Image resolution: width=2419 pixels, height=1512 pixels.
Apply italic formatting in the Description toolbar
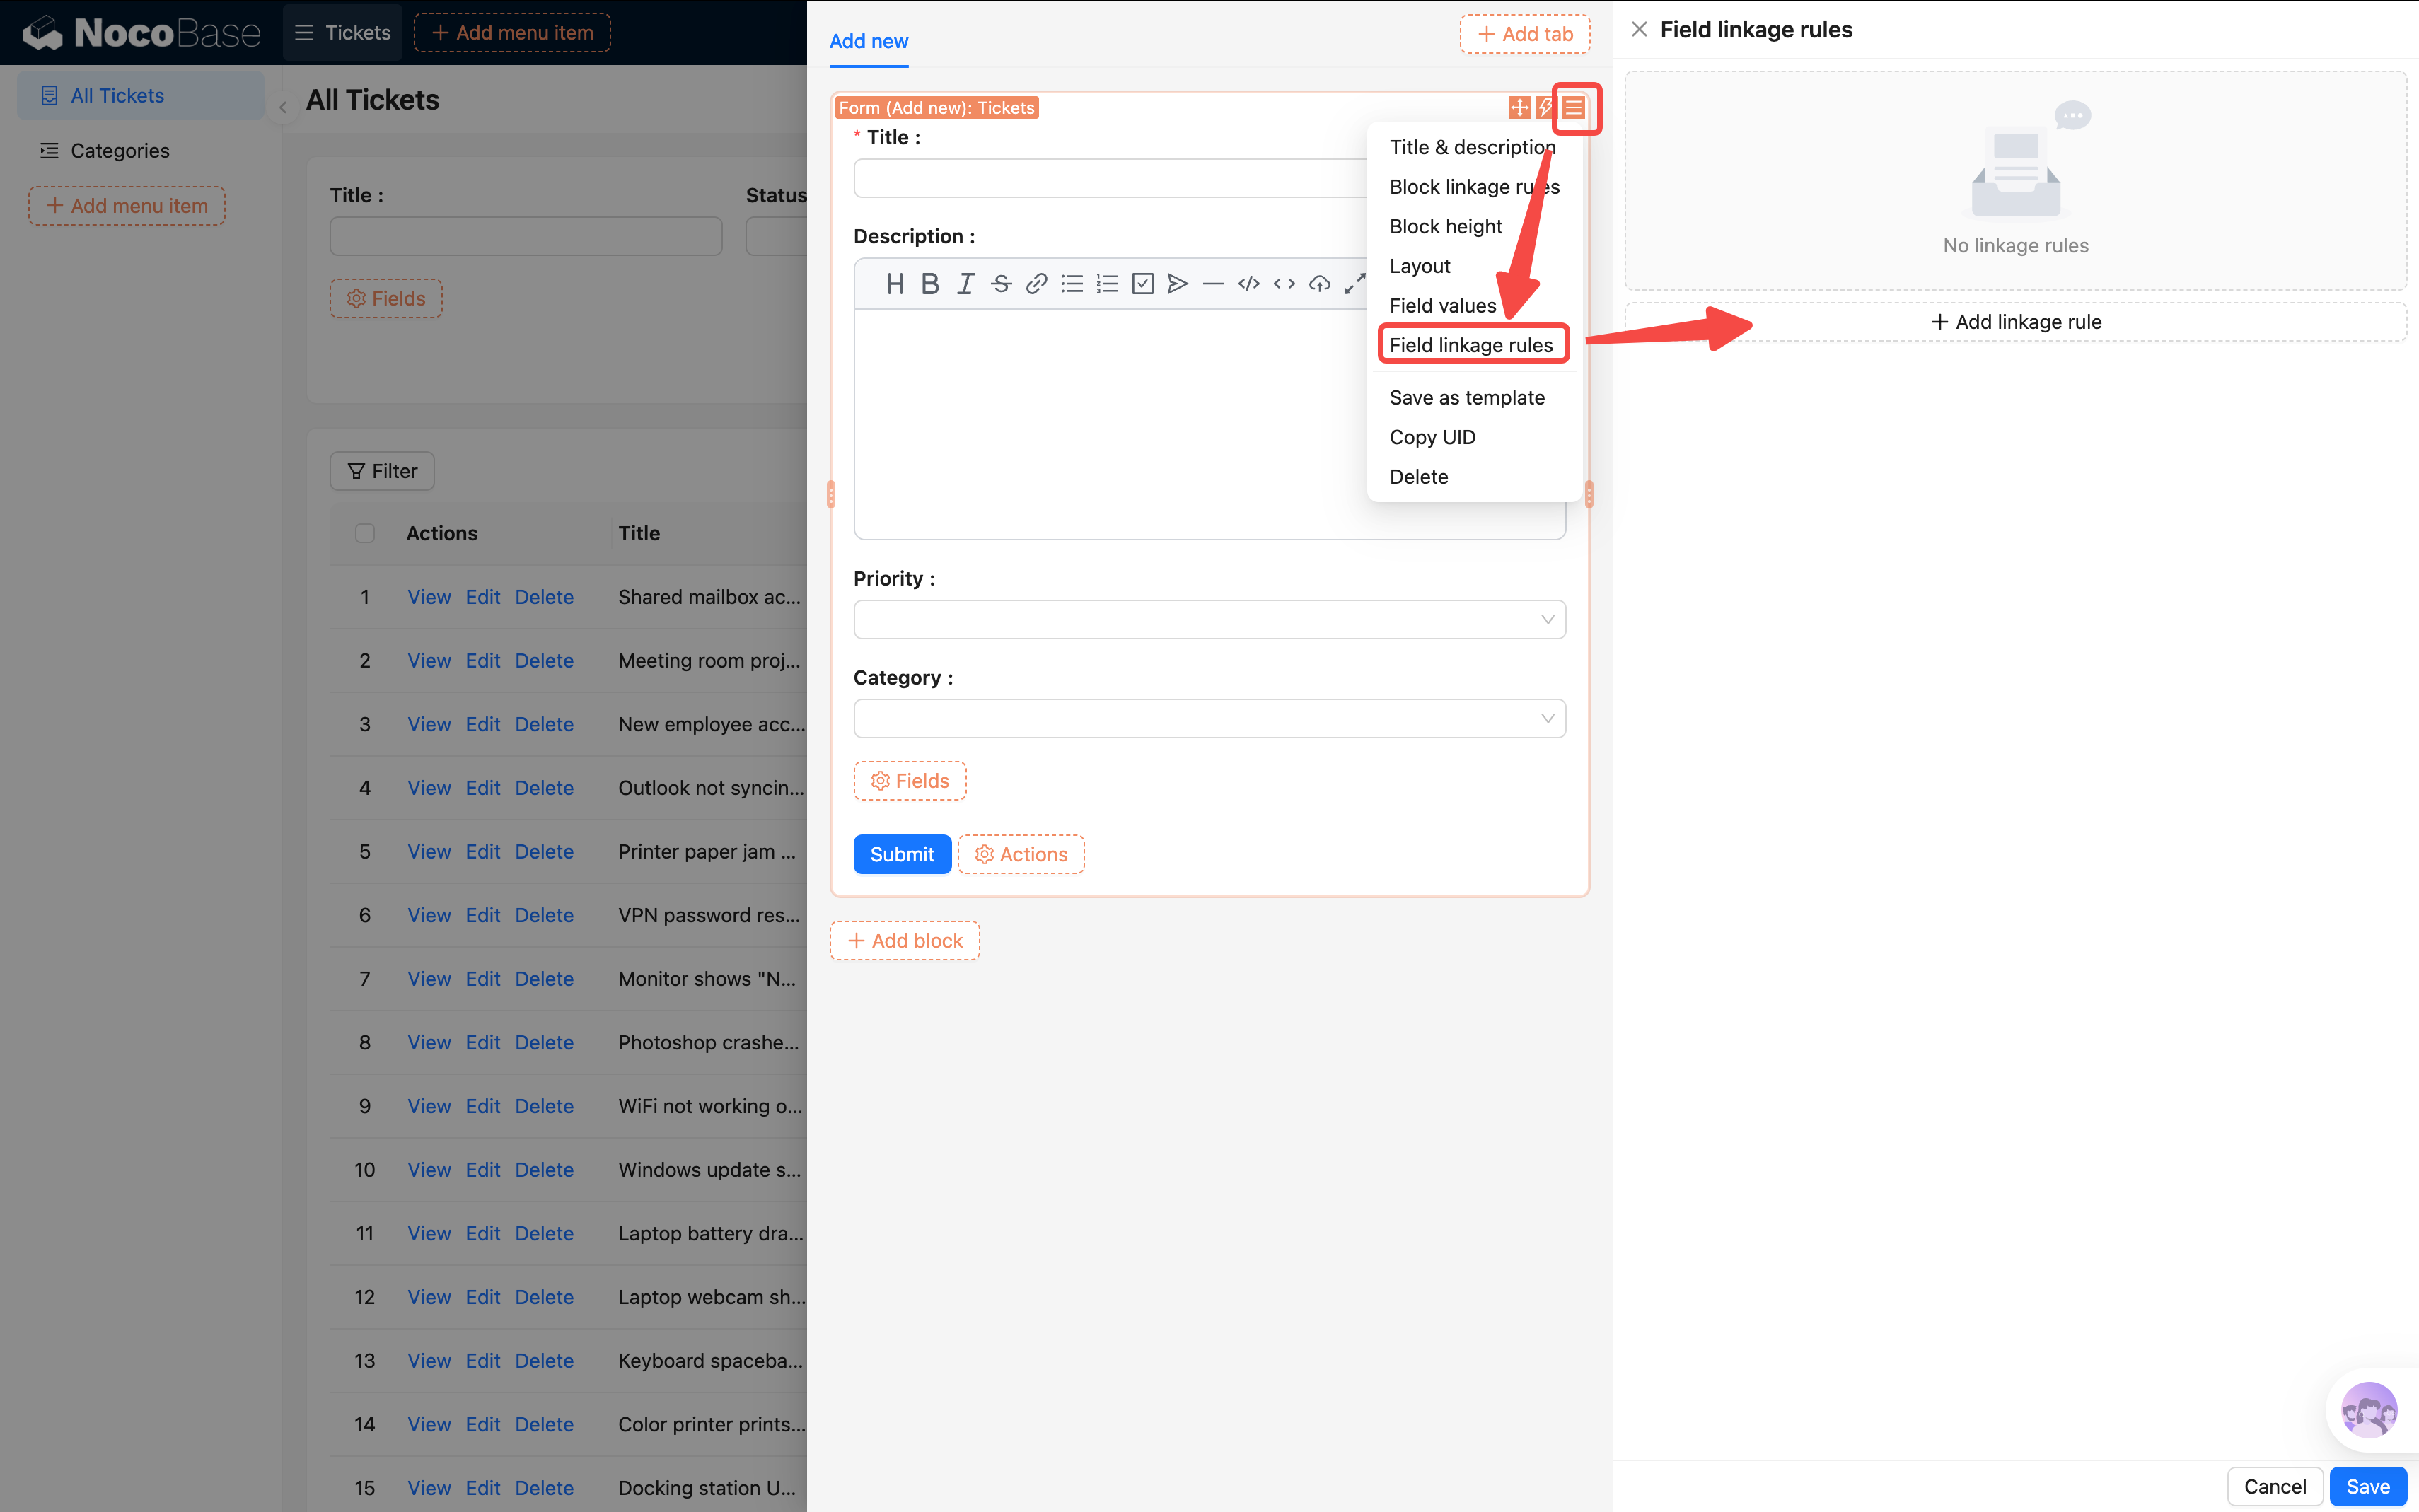[x=965, y=284]
